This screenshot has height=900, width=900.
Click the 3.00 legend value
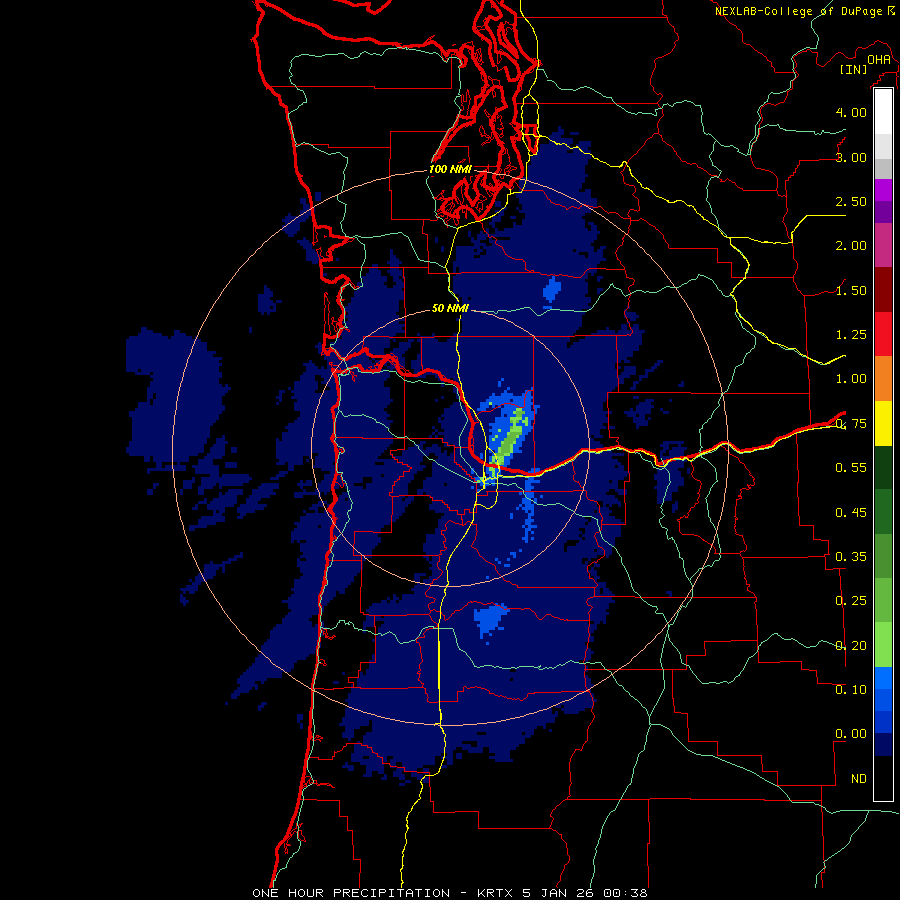[x=851, y=157]
